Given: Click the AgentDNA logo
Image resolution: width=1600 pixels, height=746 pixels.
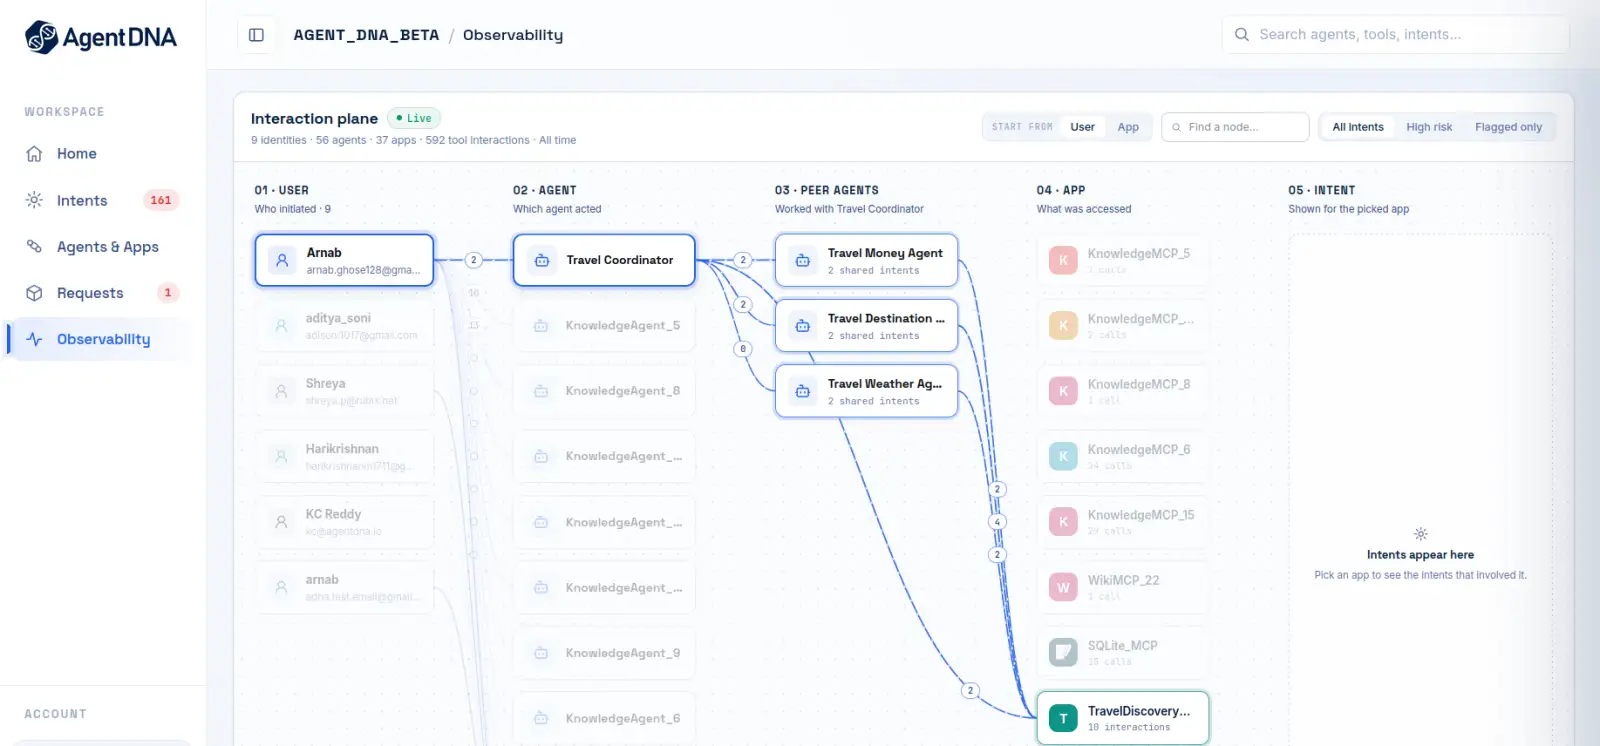Looking at the screenshot, I should (x=100, y=38).
